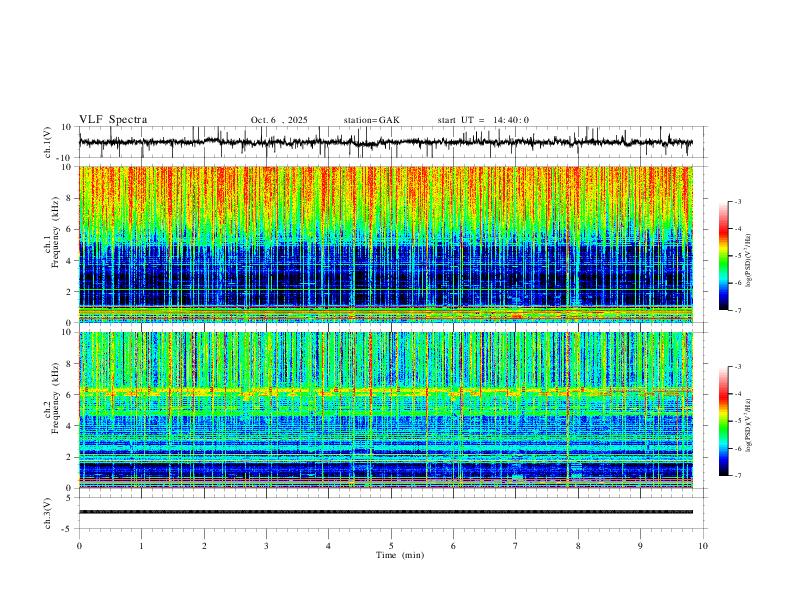
Task: Click the ch.1 "Frequency (kHz)" axis label
Action: point(56,233)
